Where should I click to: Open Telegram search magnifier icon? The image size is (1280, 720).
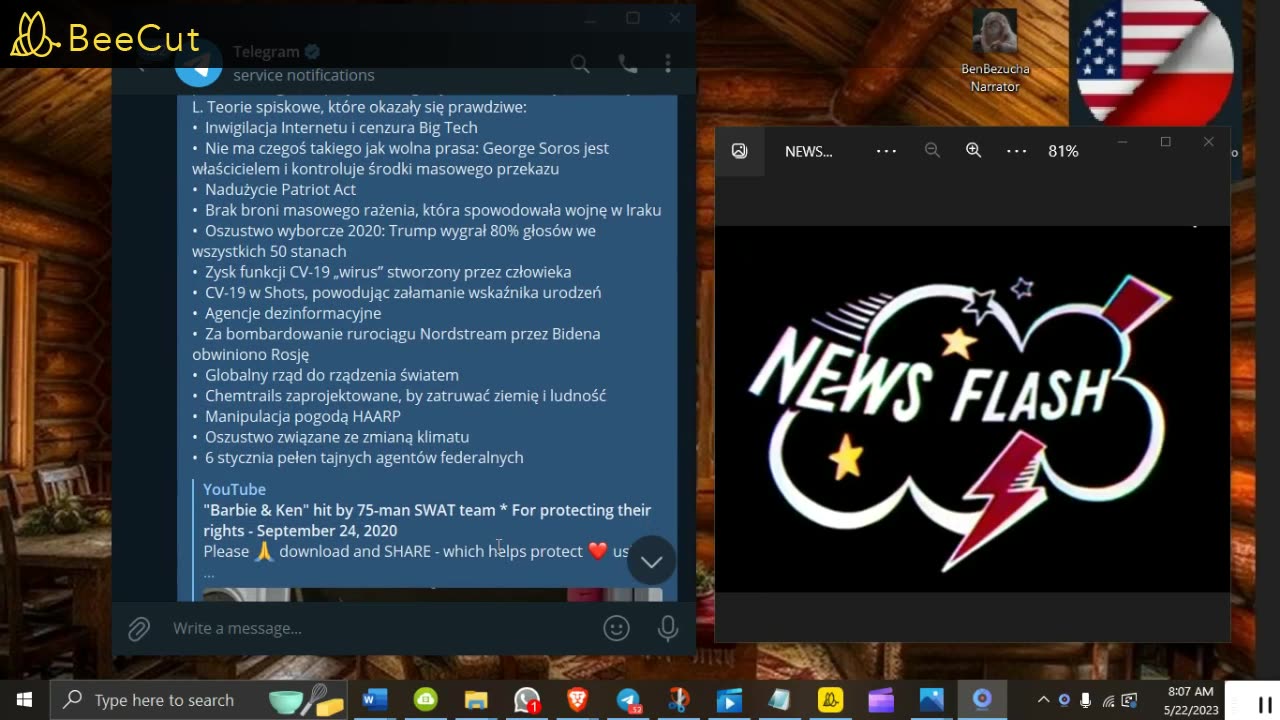pos(580,64)
